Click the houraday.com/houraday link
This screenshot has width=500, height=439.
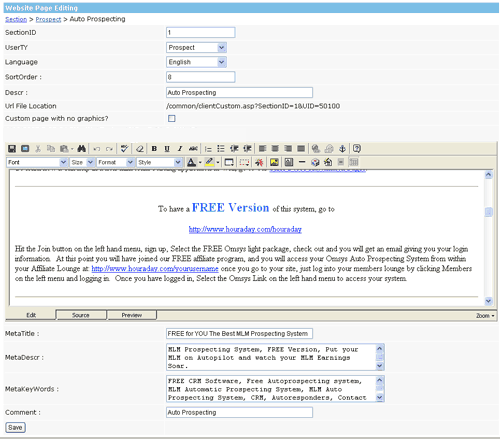pyautogui.click(x=245, y=229)
